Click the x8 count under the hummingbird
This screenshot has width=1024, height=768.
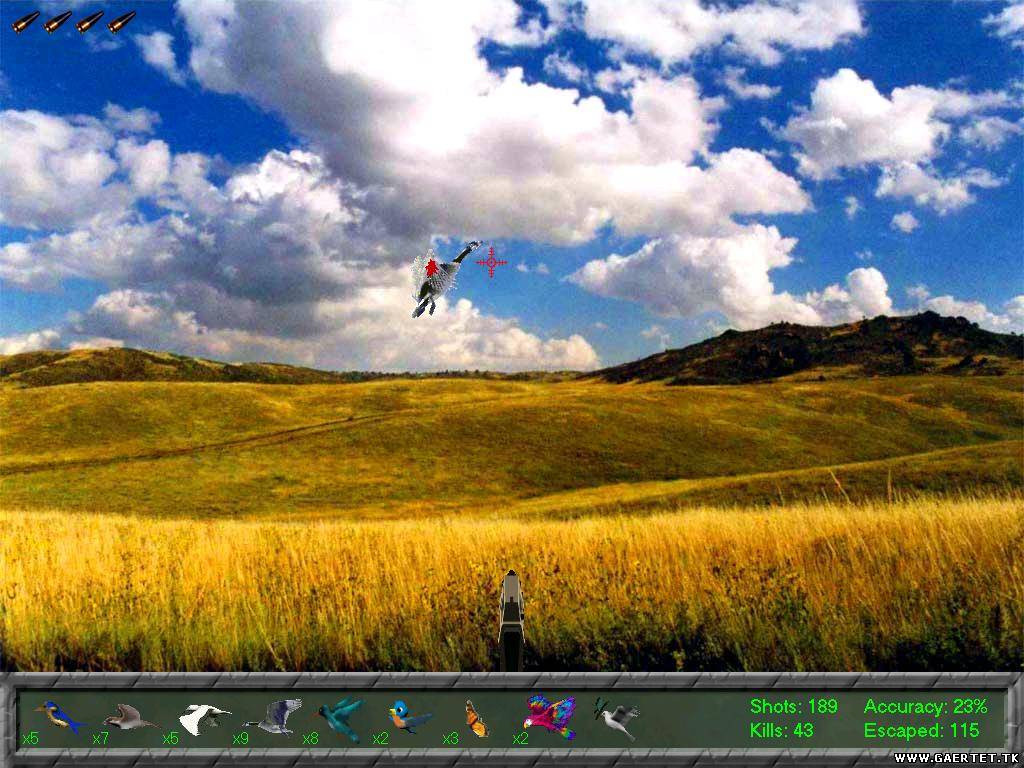(311, 739)
